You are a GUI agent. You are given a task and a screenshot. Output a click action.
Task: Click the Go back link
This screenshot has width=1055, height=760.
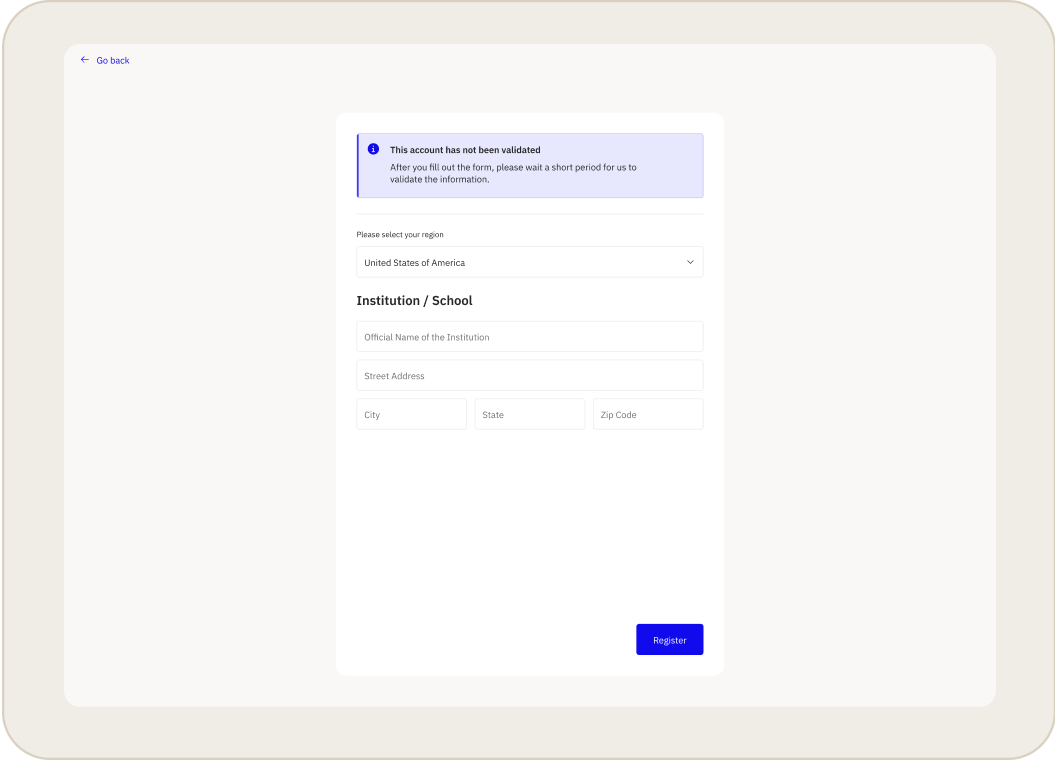pos(112,60)
